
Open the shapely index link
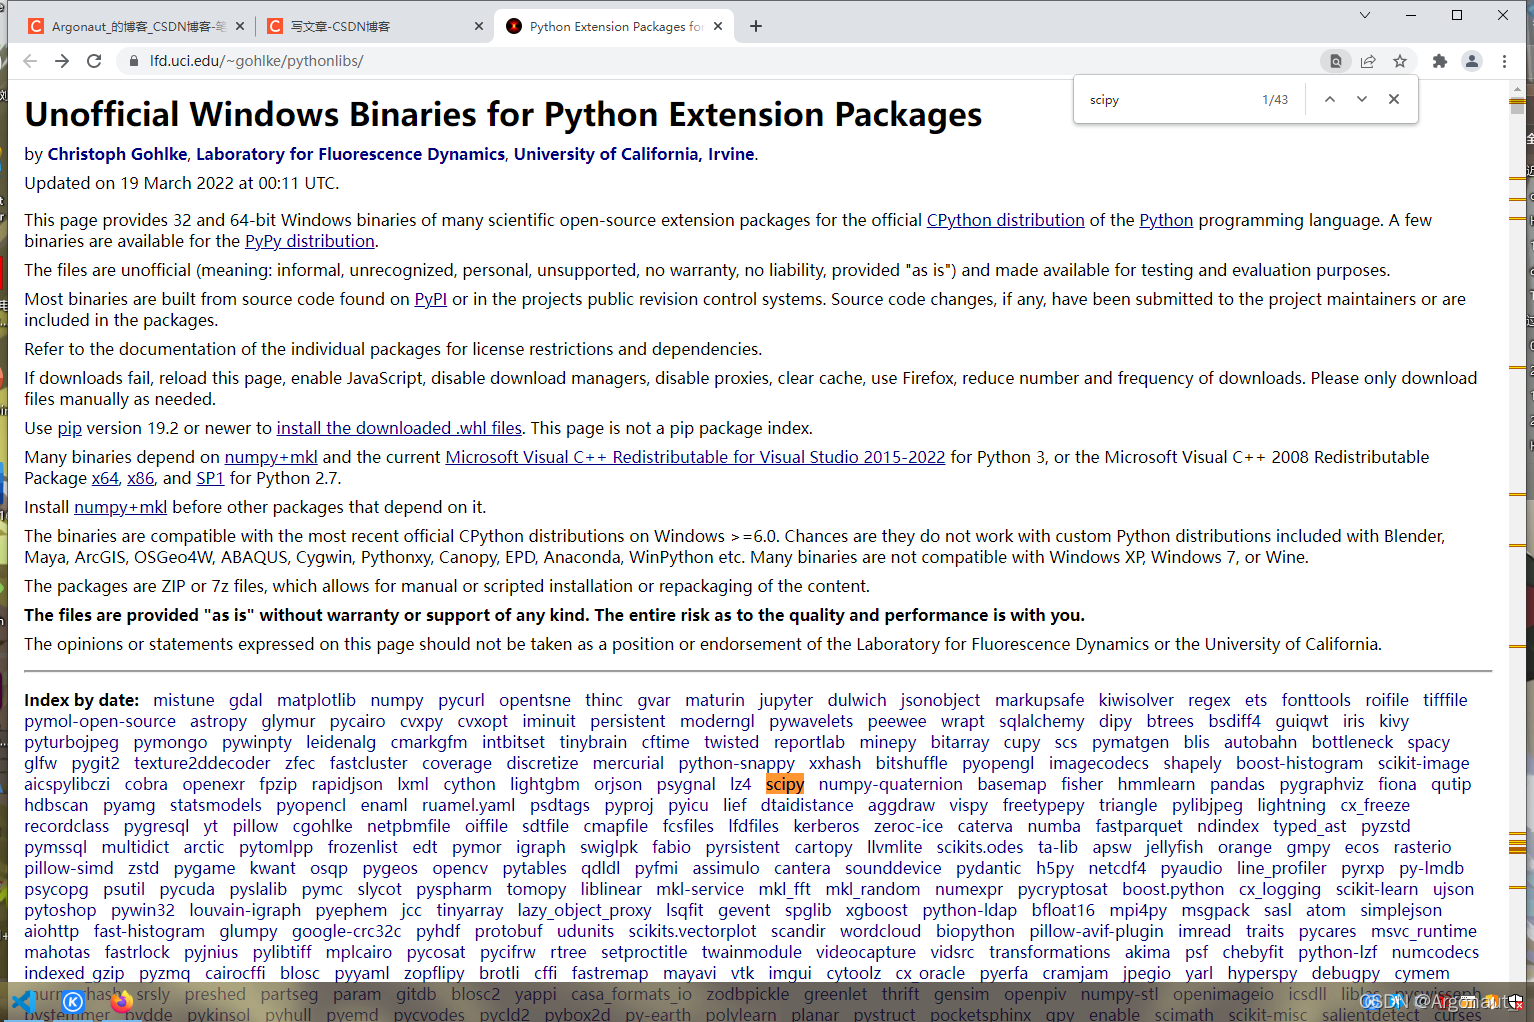coord(1192,763)
